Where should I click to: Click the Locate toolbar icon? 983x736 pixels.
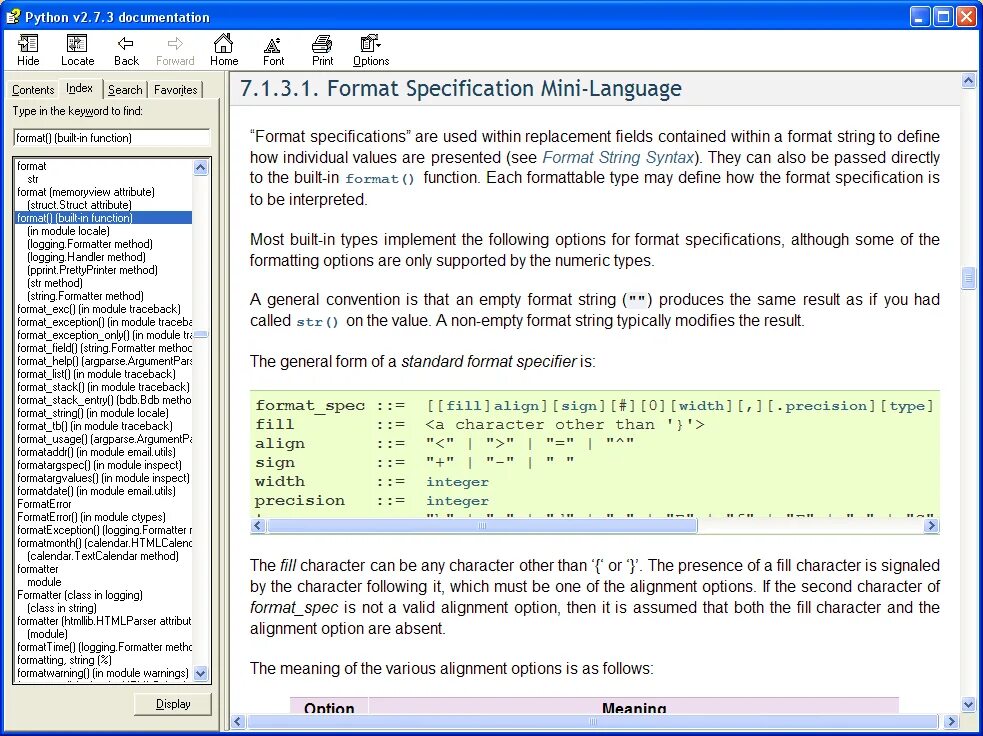click(x=77, y=50)
